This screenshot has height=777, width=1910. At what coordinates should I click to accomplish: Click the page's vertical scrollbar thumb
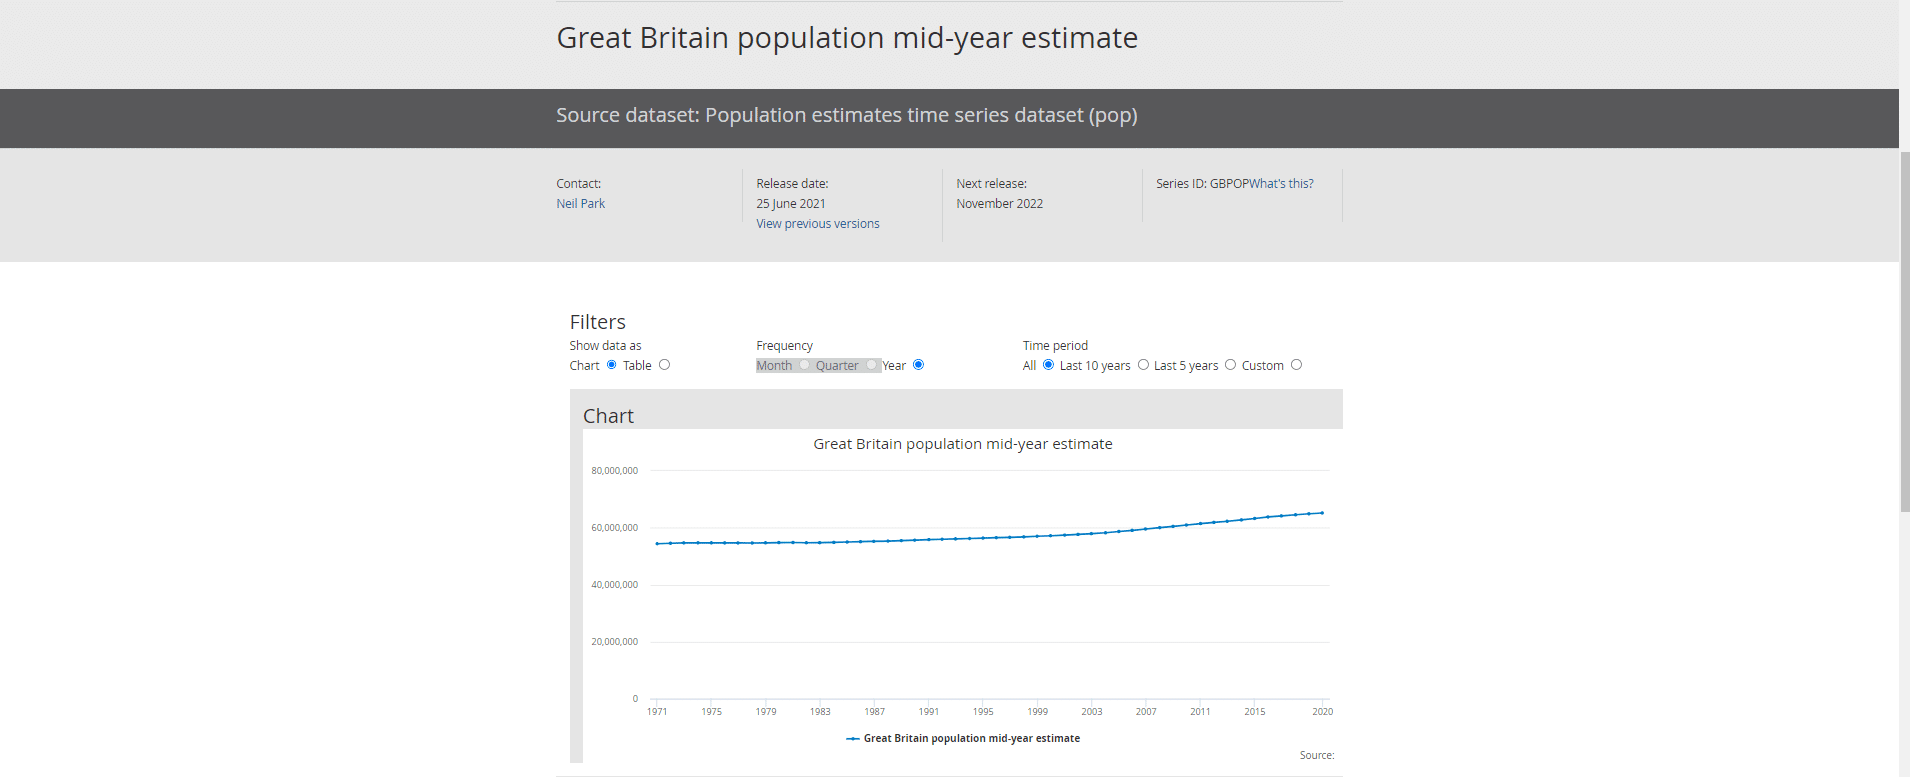point(1904,330)
